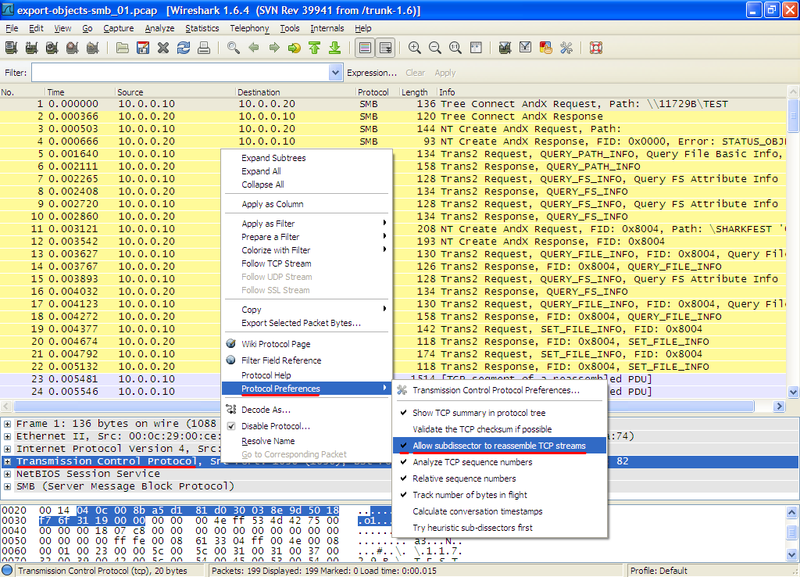Image resolution: width=800 pixels, height=577 pixels.
Task: Expand the Frame 1 tree node
Action: point(7,423)
